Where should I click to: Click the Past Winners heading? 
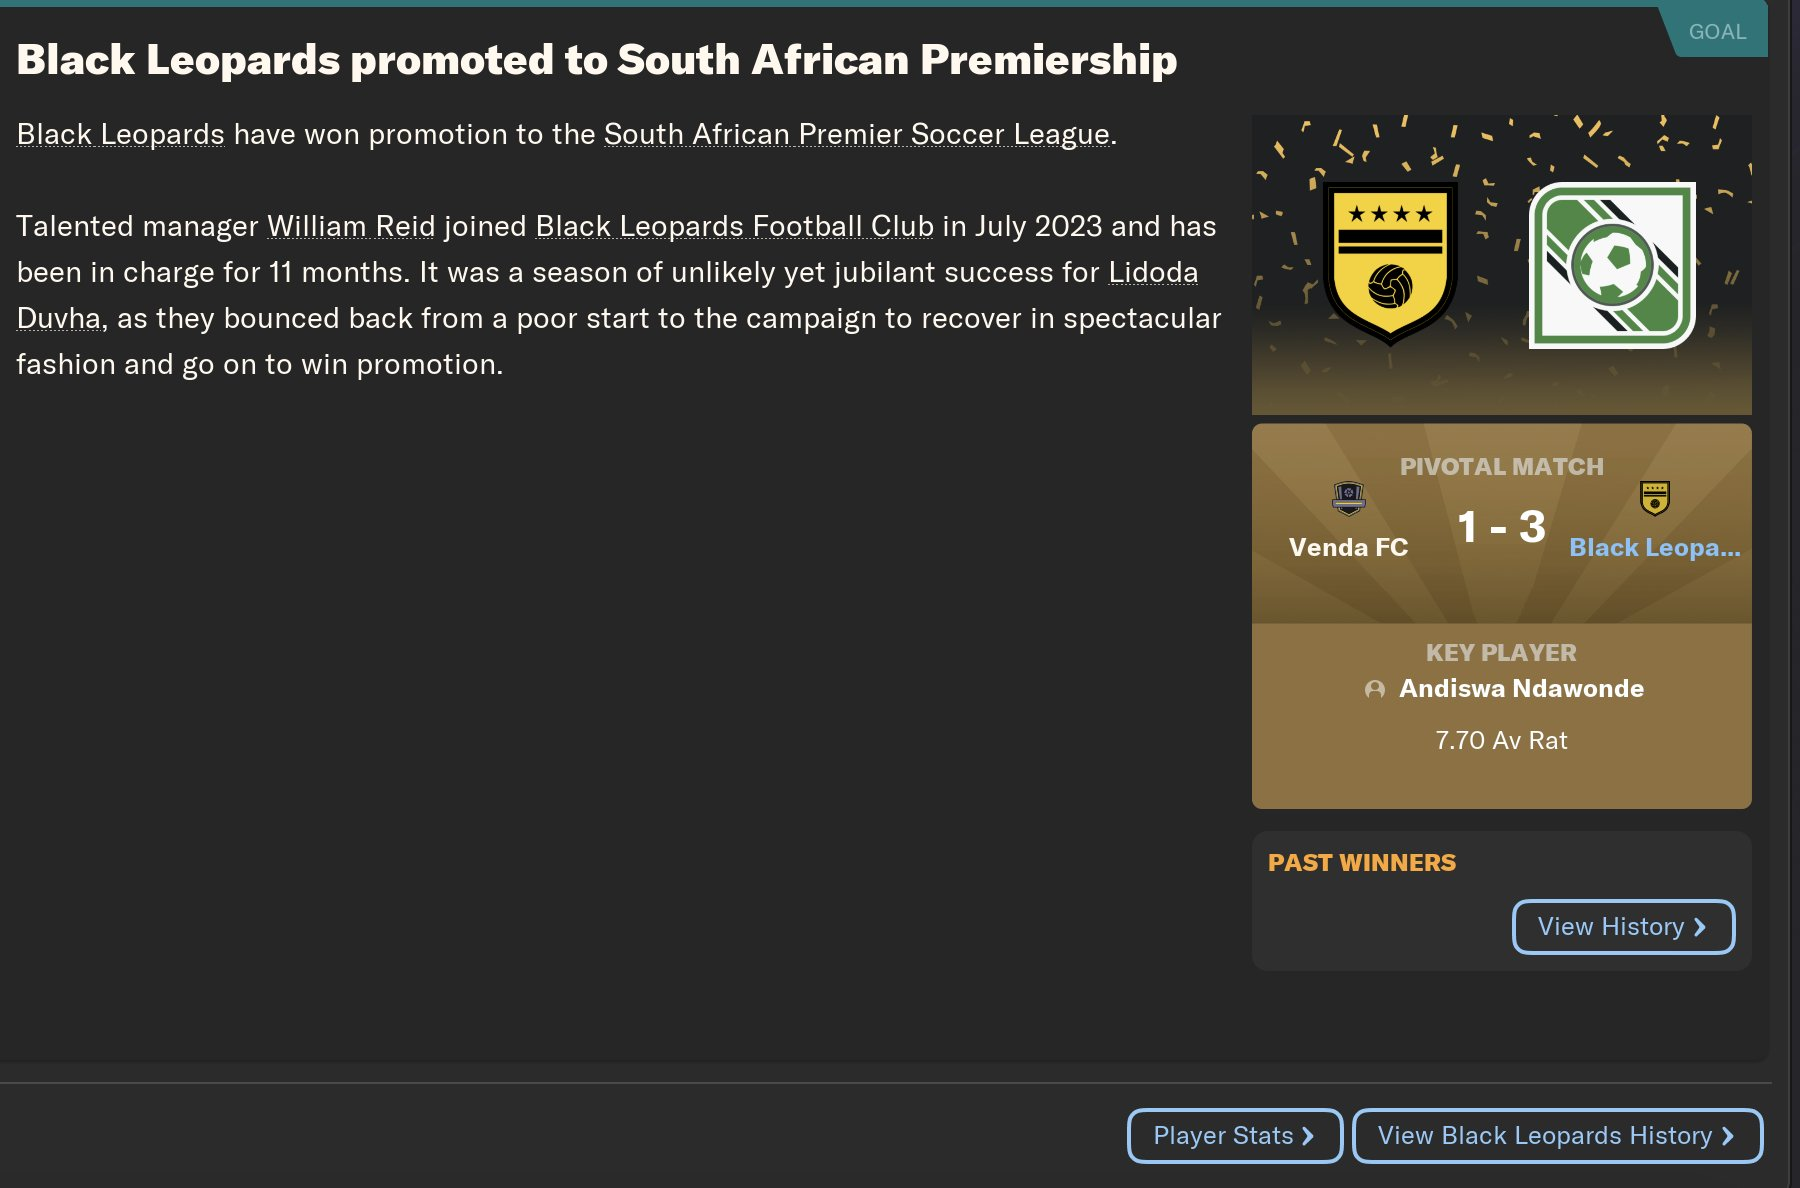[1361, 862]
